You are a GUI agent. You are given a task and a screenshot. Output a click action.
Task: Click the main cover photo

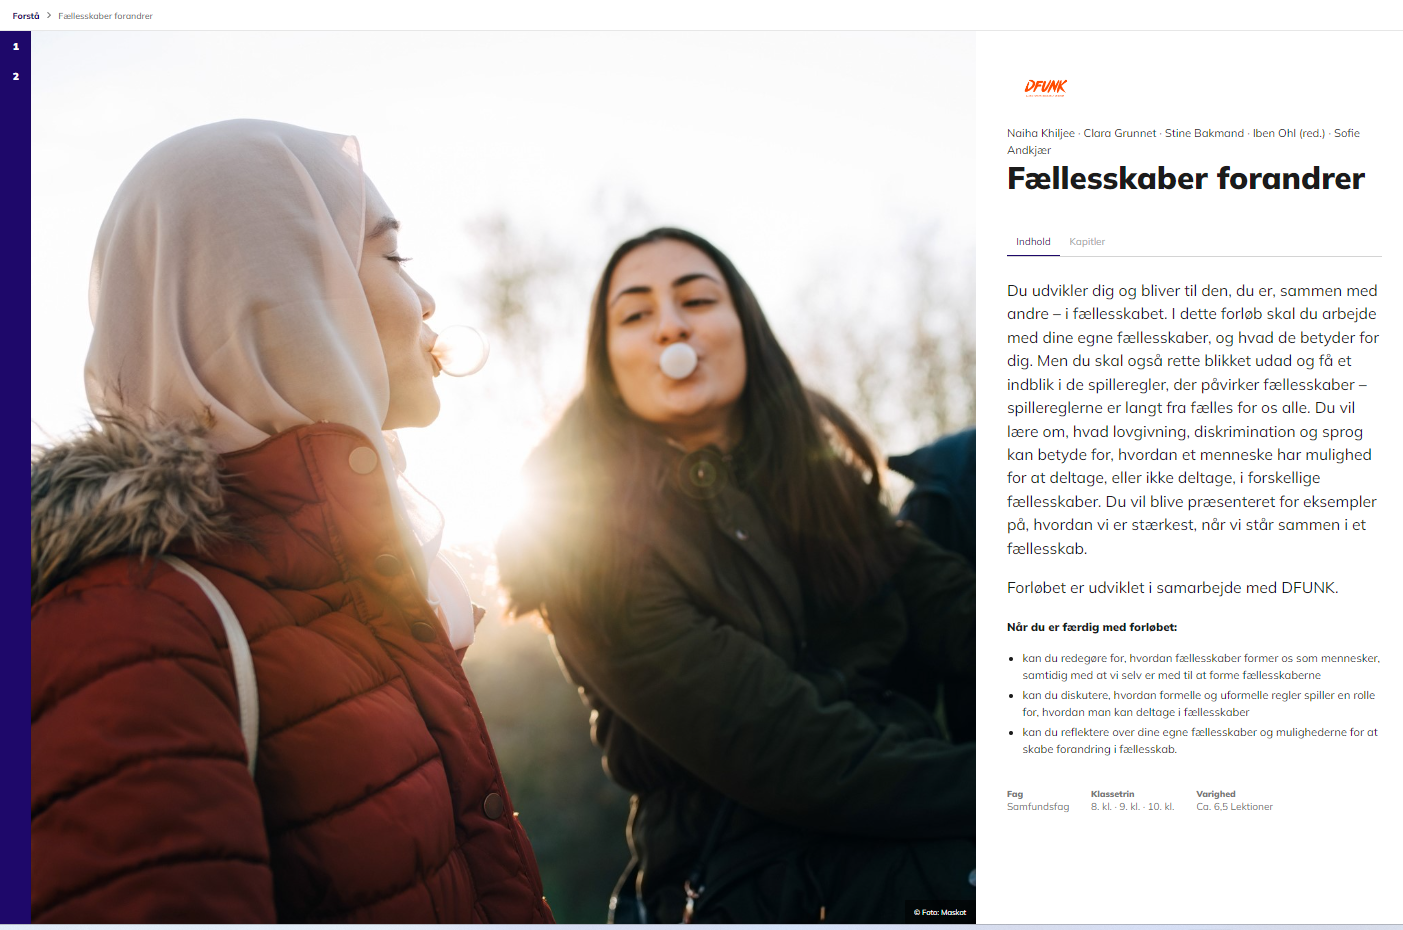503,477
